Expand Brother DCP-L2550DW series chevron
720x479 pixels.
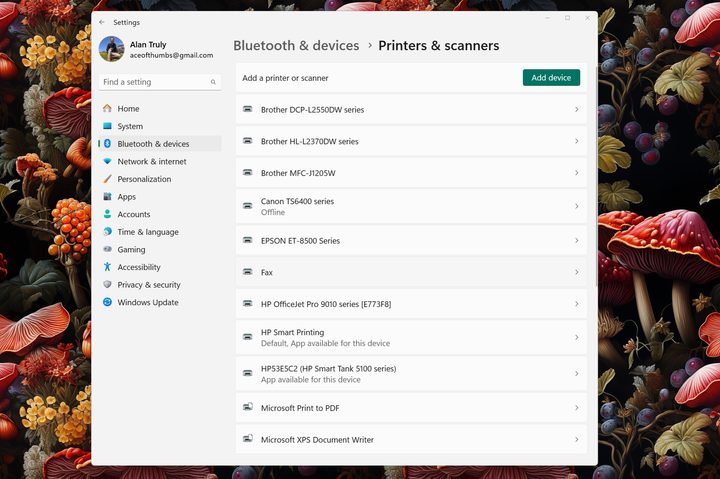pos(577,109)
